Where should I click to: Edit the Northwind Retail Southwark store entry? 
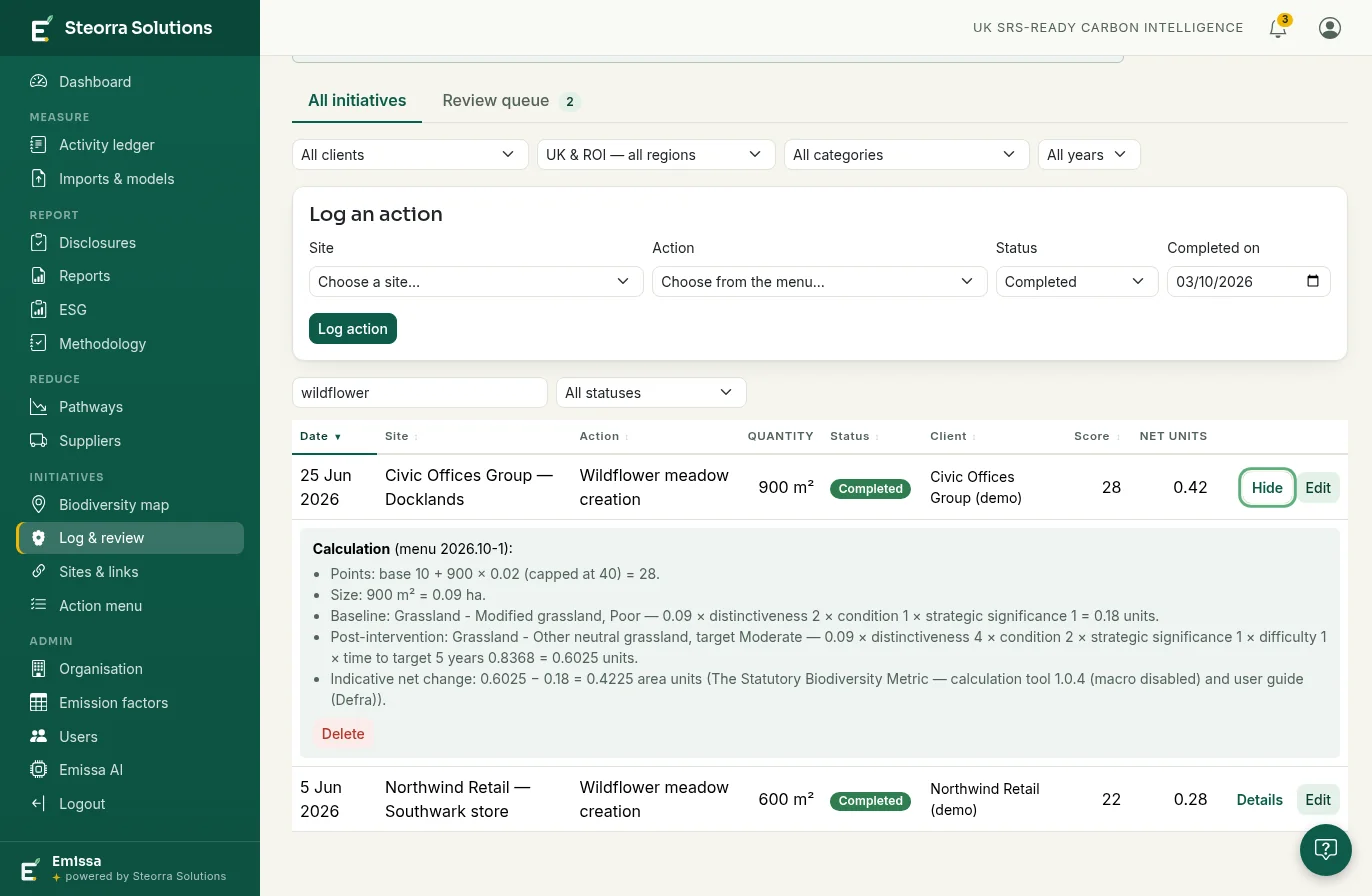1318,800
